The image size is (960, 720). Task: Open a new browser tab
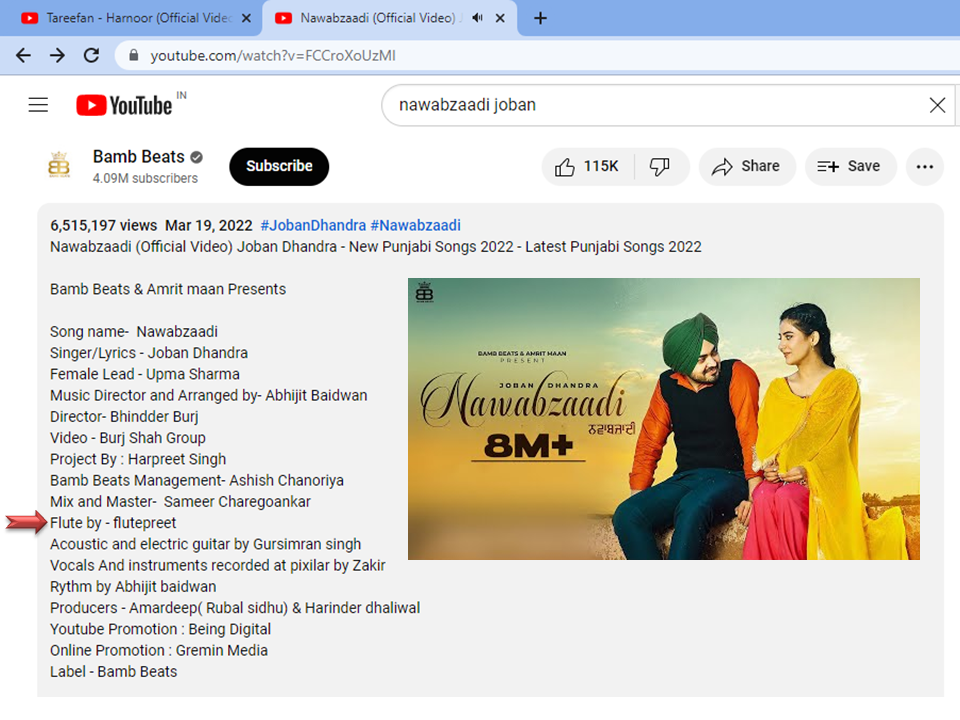pyautogui.click(x=540, y=18)
